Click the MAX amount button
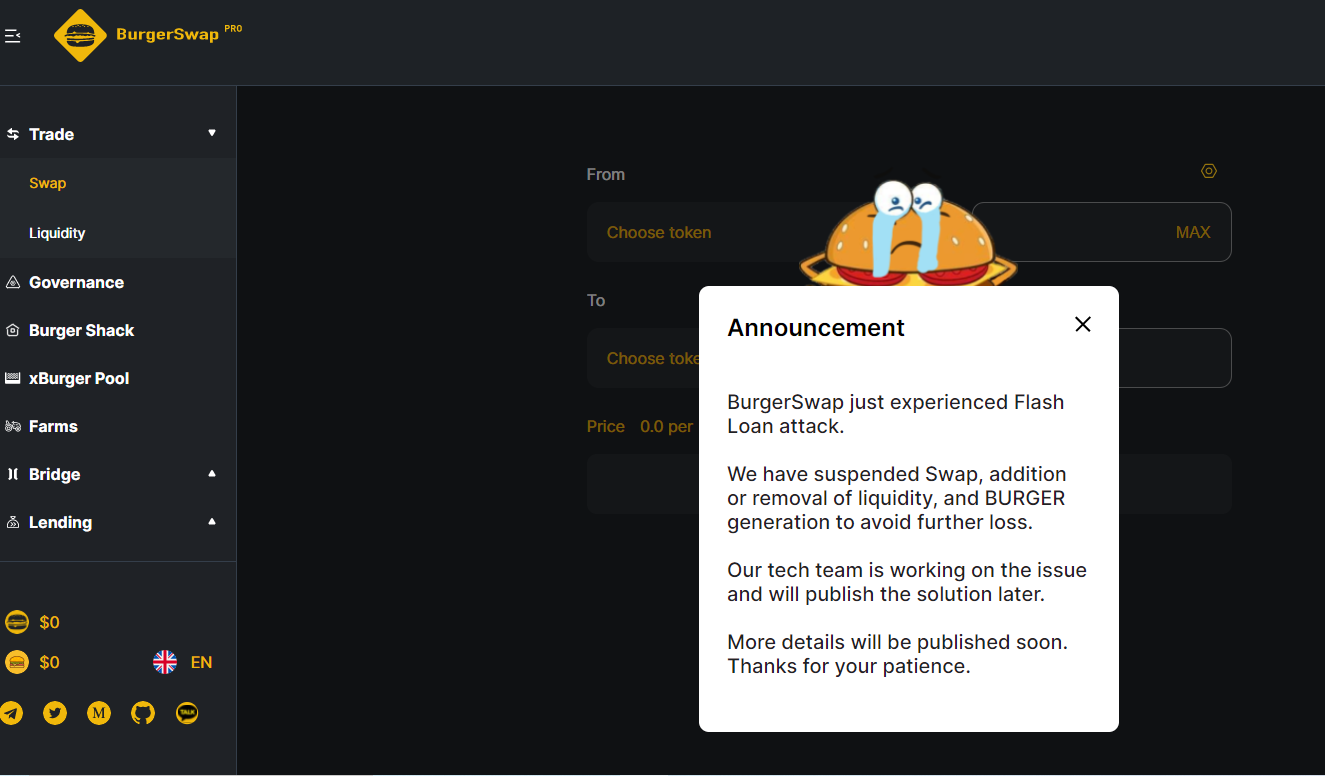This screenshot has width=1325, height=776. tap(1193, 232)
